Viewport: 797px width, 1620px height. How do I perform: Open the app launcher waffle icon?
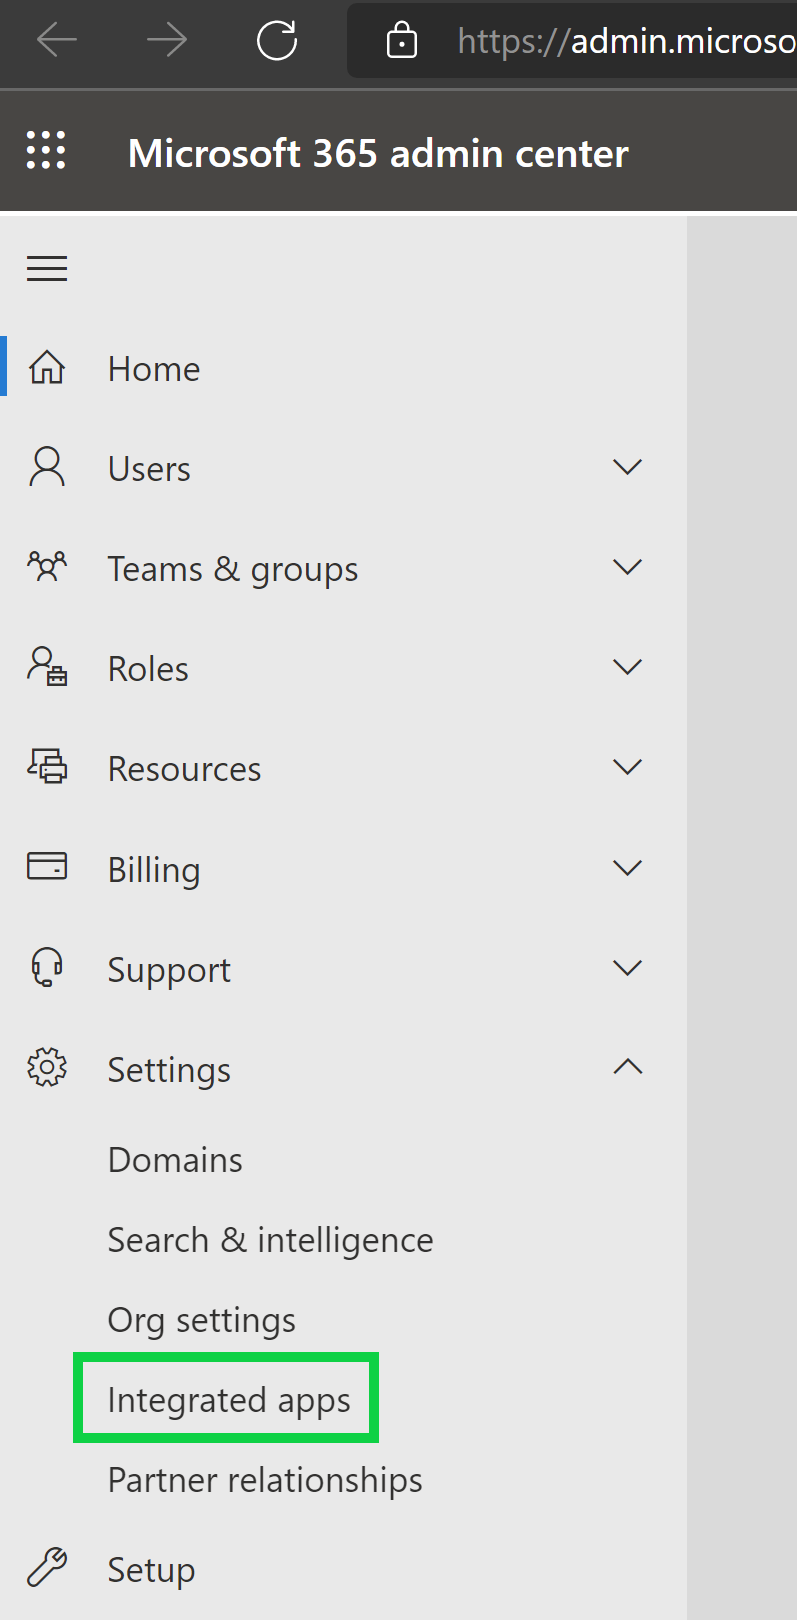46,151
